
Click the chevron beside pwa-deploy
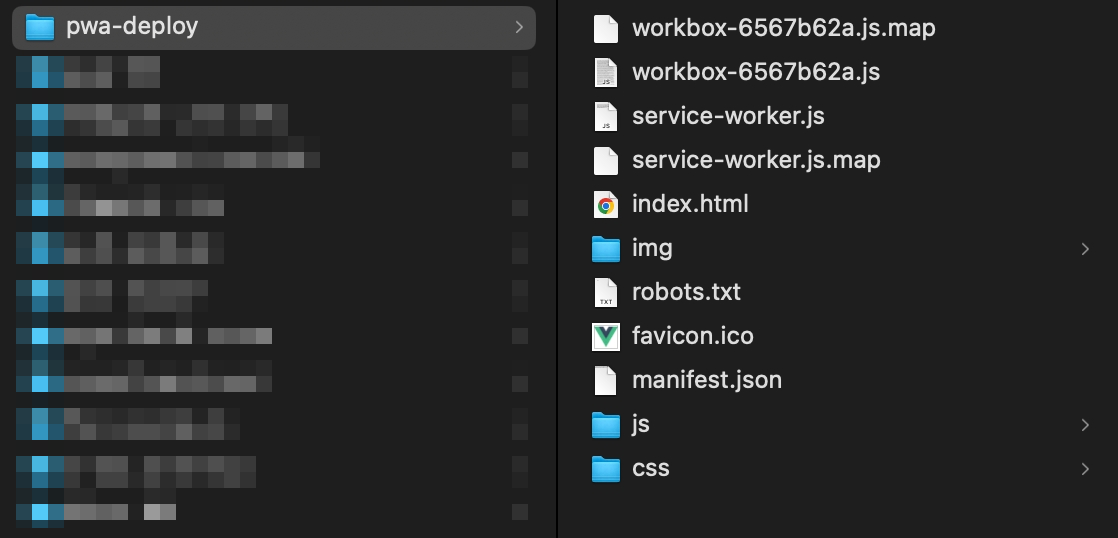point(518,28)
